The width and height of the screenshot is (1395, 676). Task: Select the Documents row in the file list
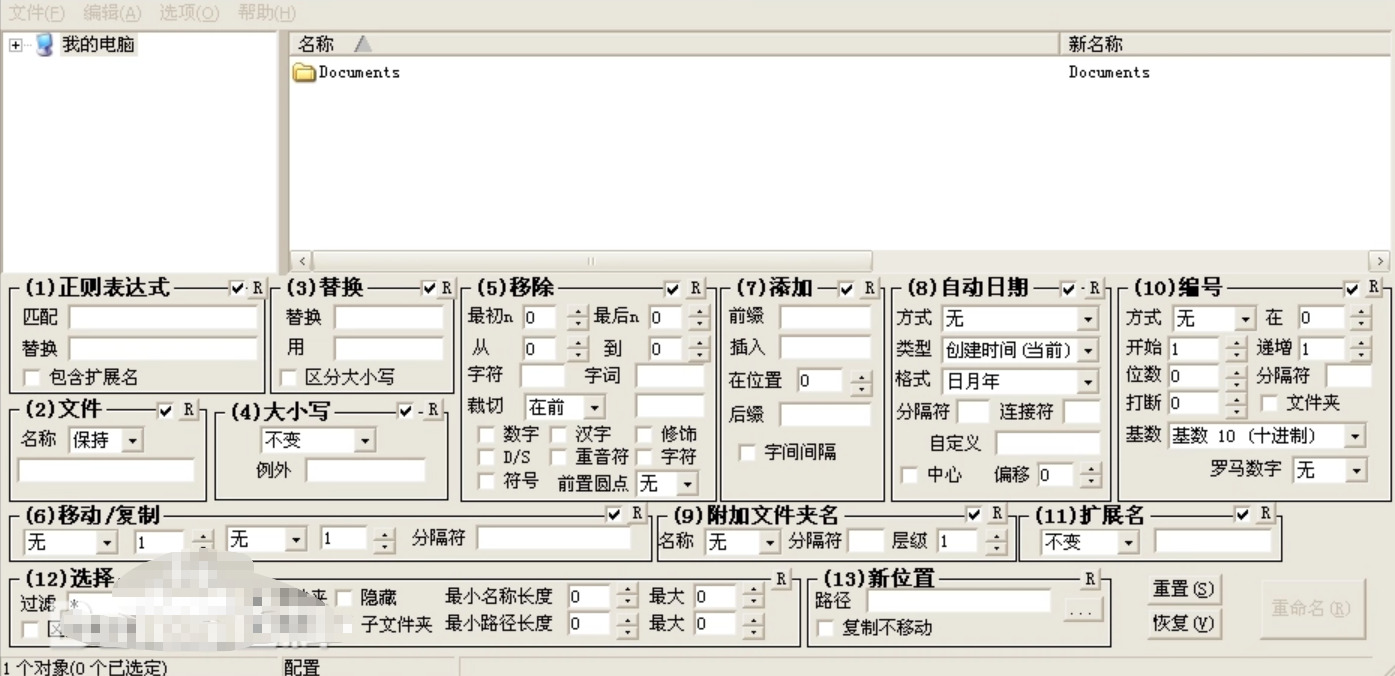click(x=840, y=72)
